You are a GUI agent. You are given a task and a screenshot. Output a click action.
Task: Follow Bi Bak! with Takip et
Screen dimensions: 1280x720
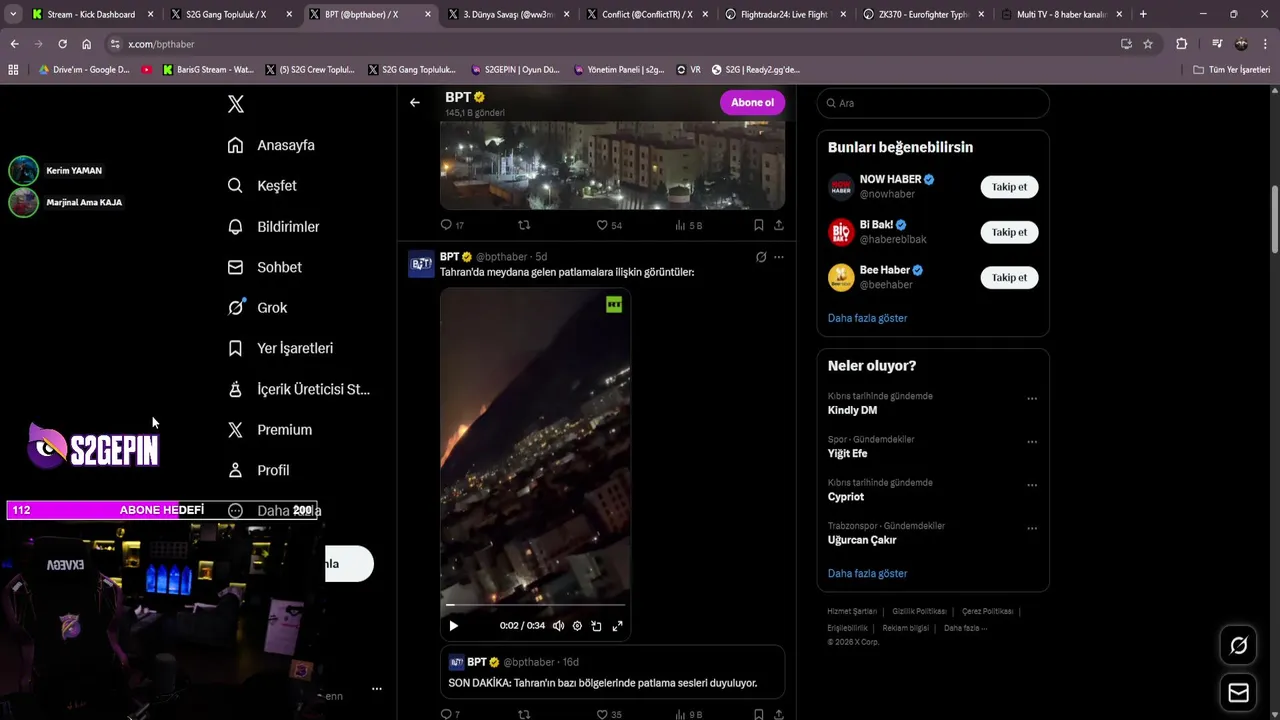click(x=1009, y=232)
